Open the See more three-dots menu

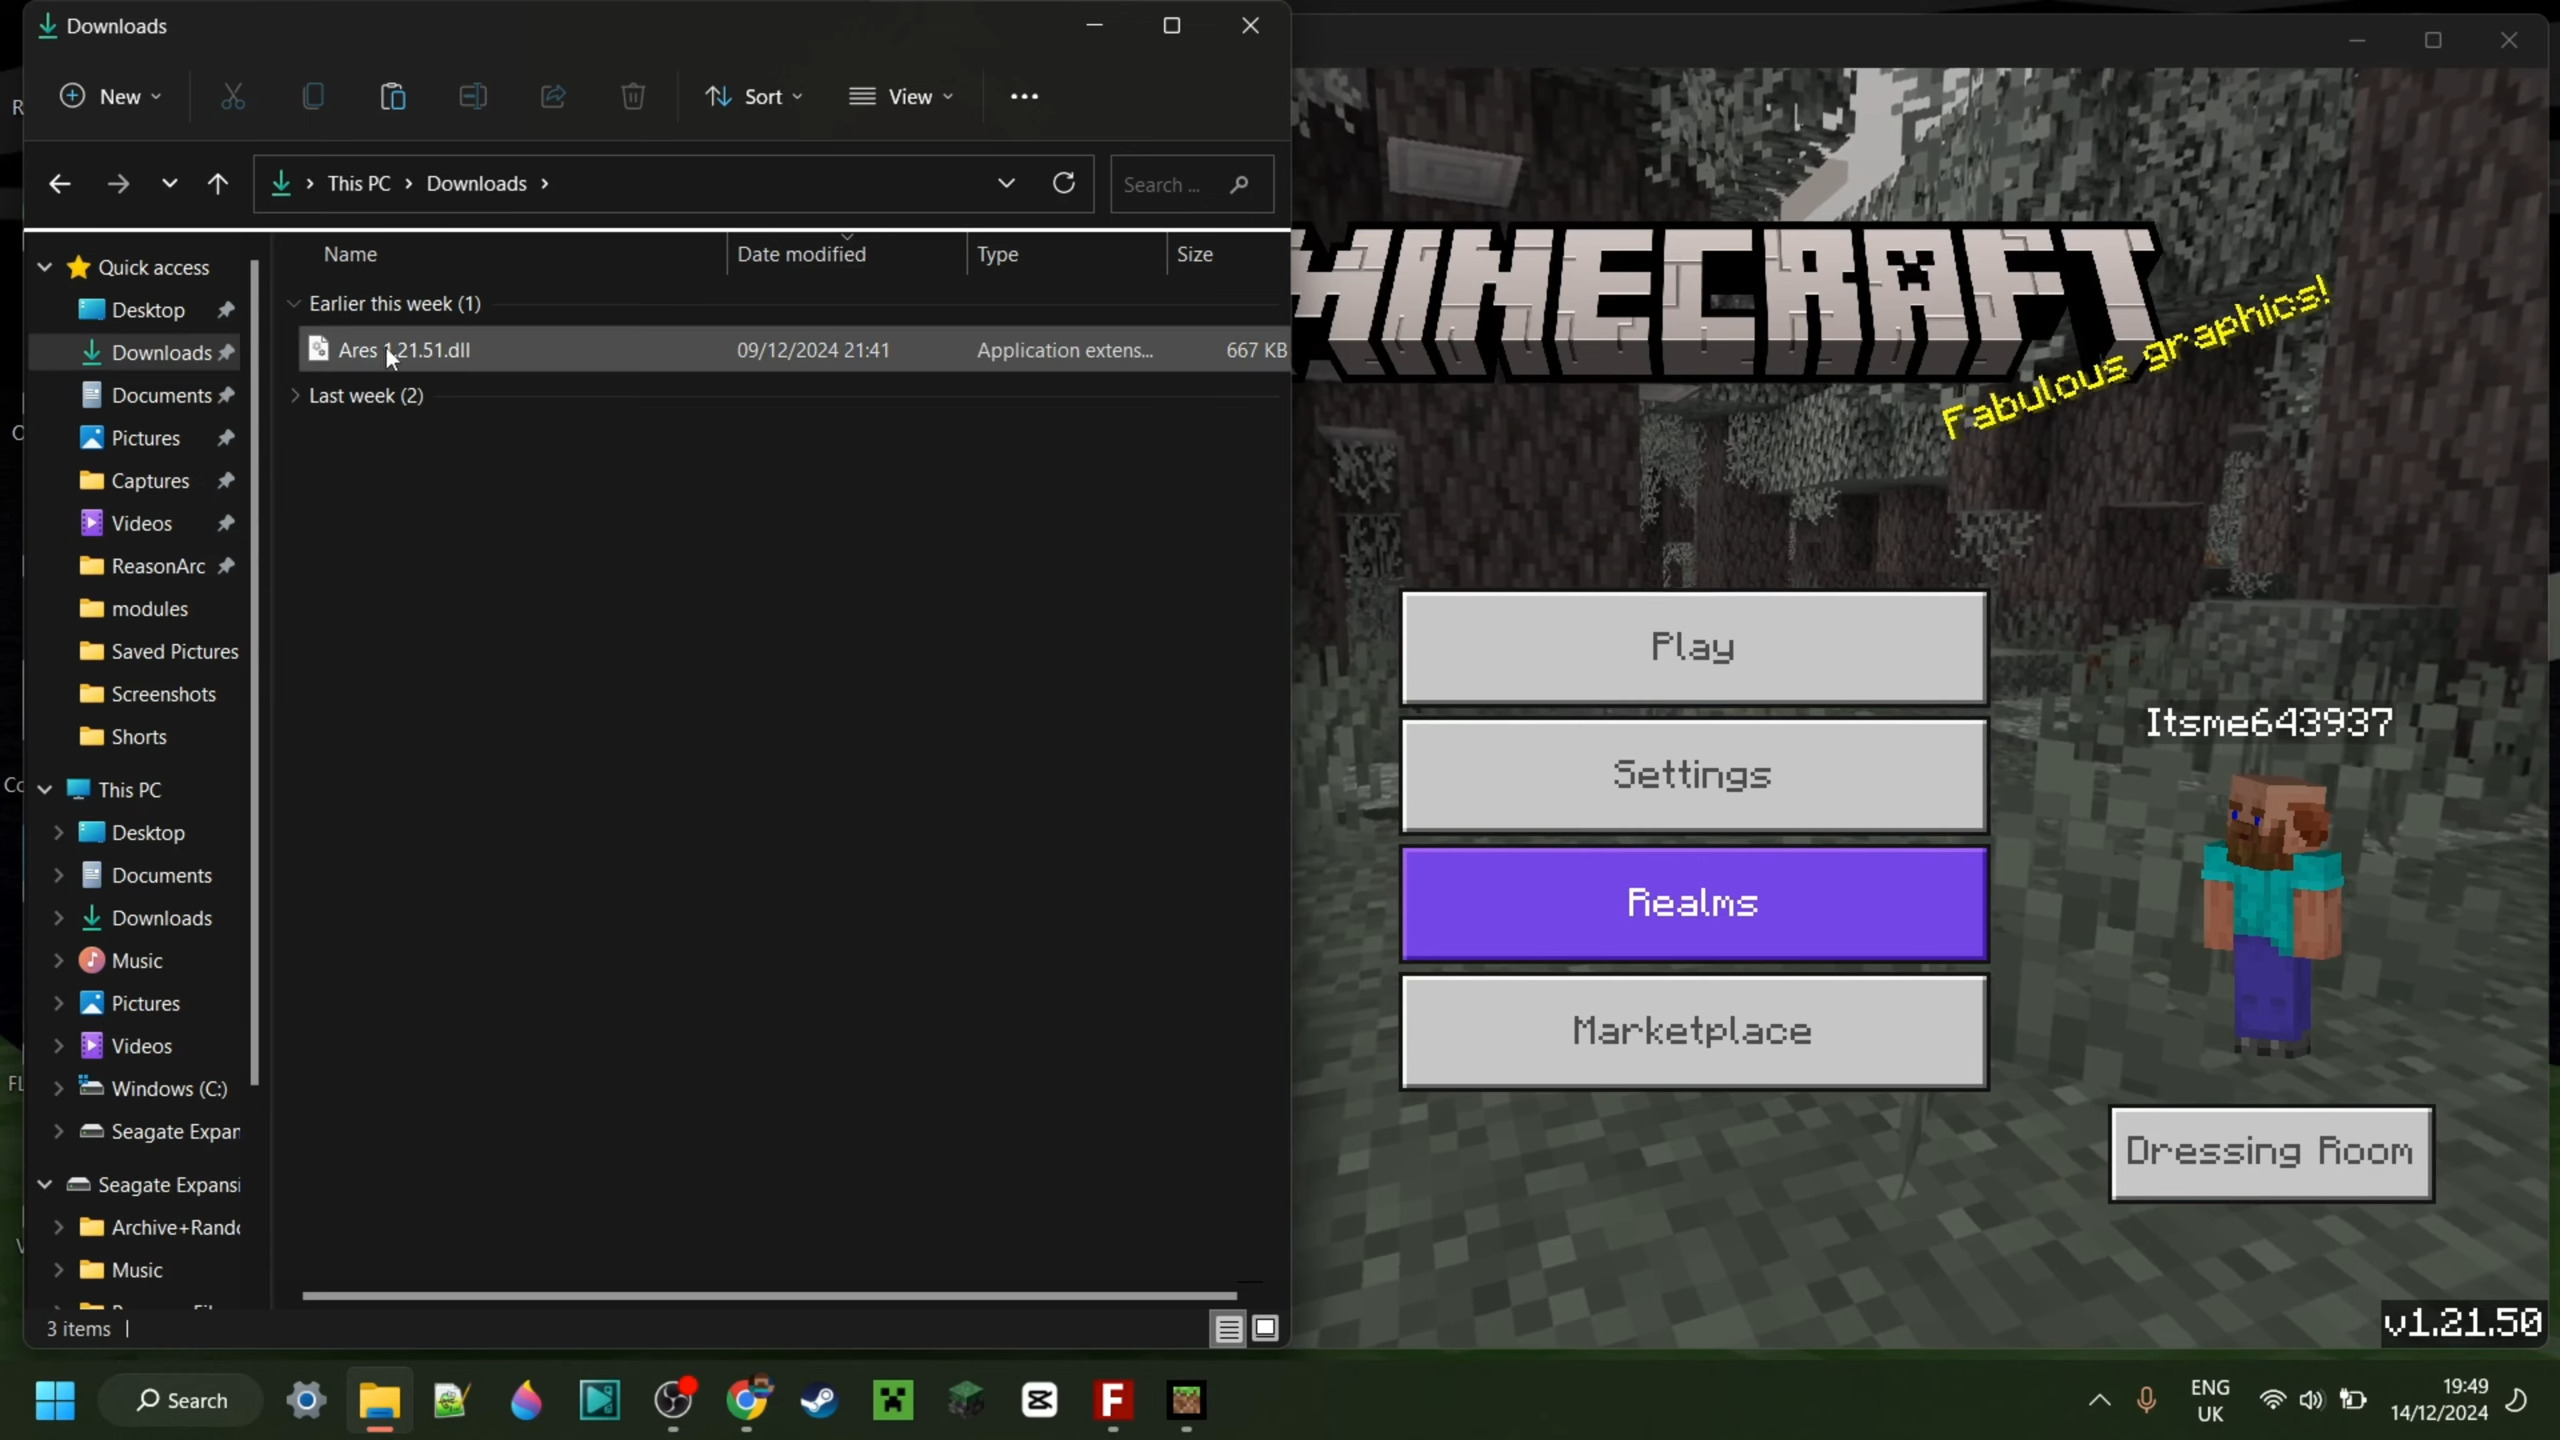click(1024, 96)
